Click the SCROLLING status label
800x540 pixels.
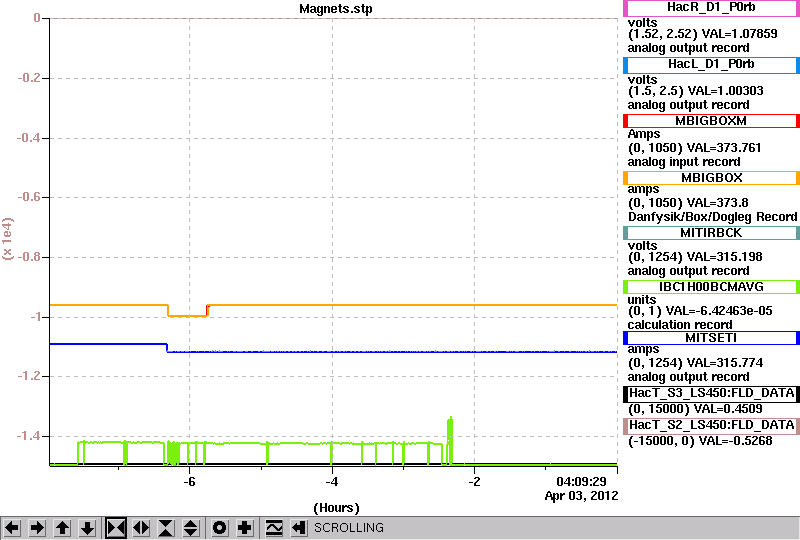[349, 528]
